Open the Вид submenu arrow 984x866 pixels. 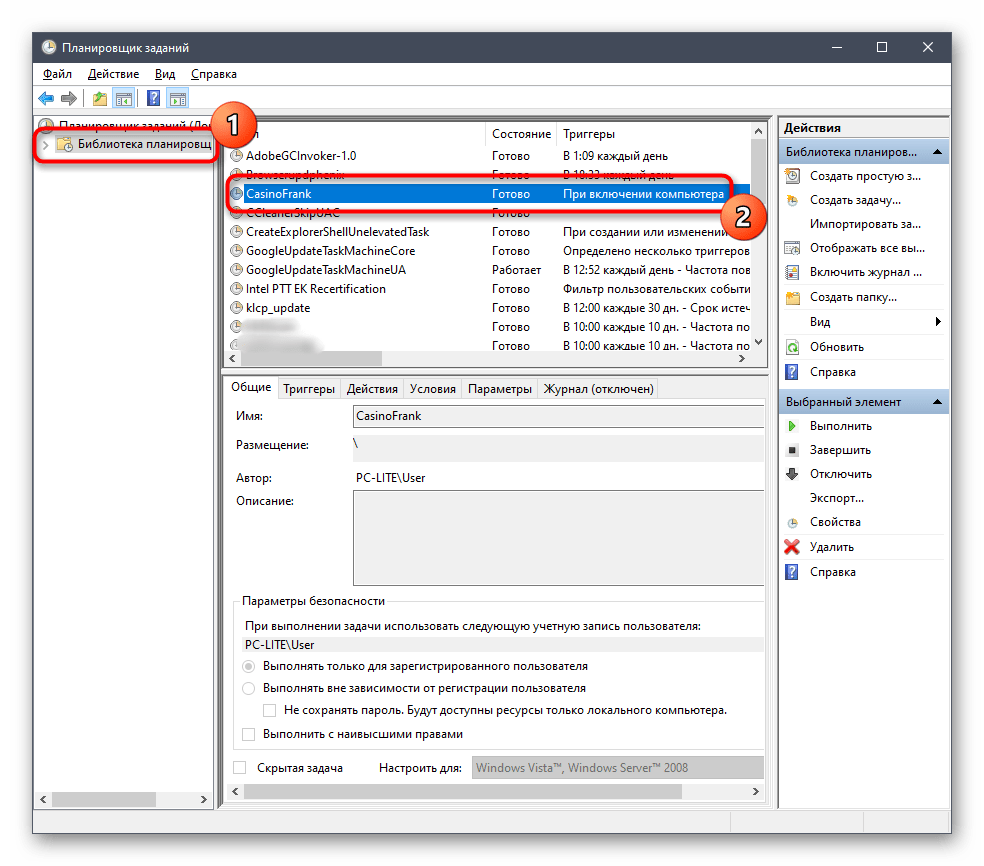pyautogui.click(x=938, y=322)
